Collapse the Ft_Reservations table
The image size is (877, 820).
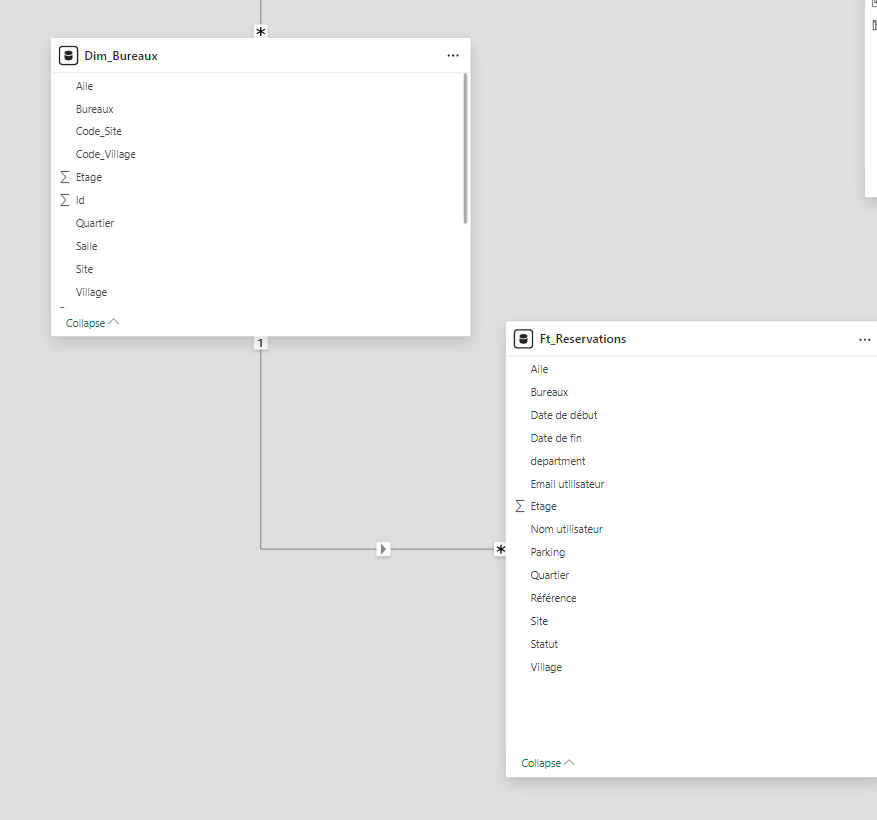click(x=548, y=763)
